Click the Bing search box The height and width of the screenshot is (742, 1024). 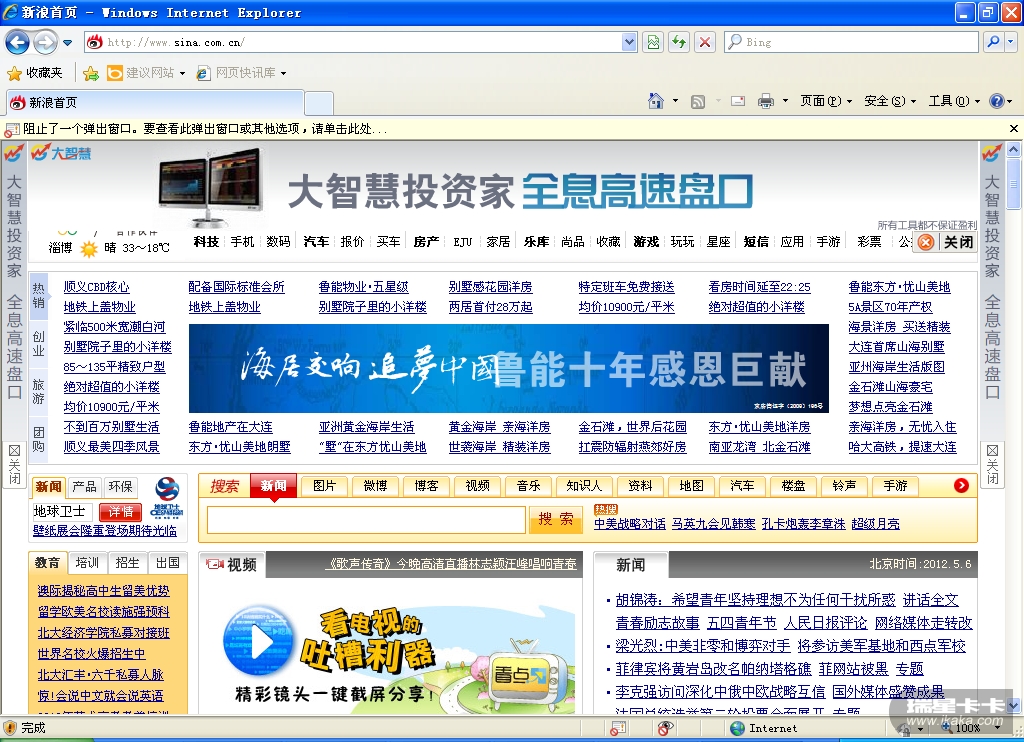click(851, 42)
